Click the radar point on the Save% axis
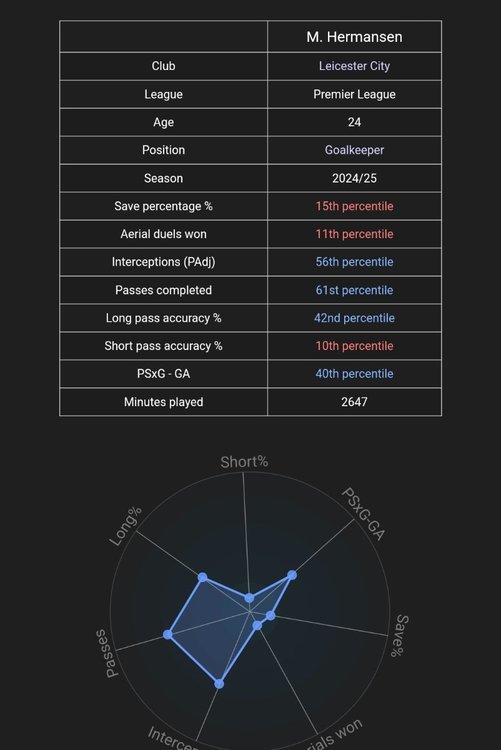This screenshot has height=750, width=501. 270,616
